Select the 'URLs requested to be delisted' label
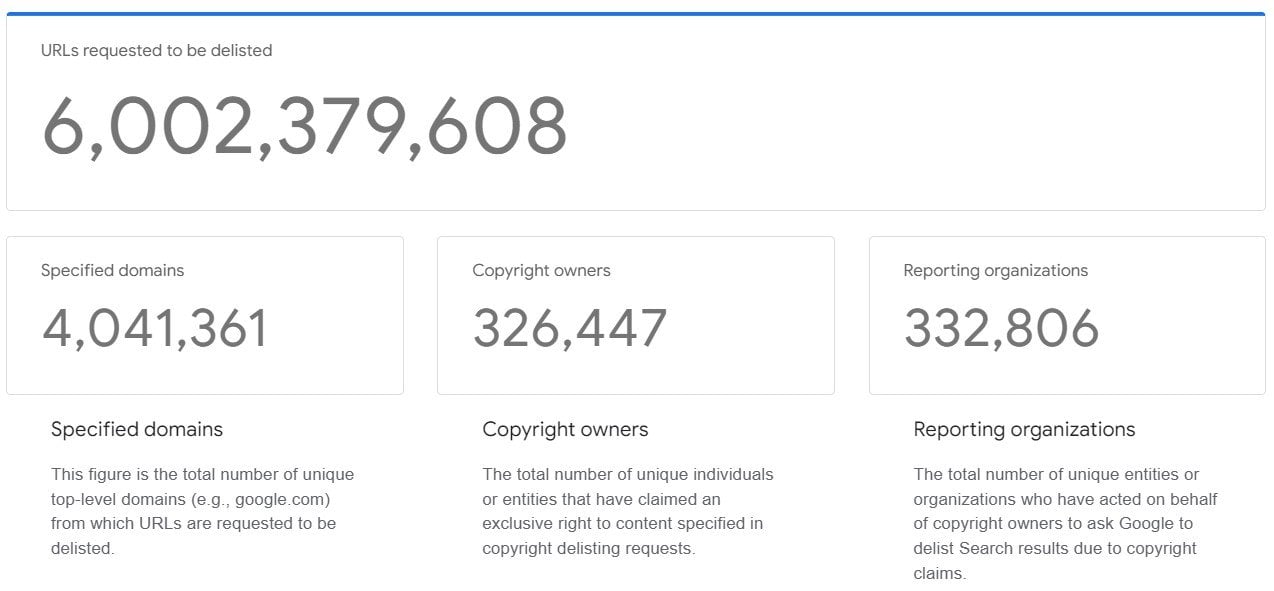The image size is (1274, 591). pyautogui.click(x=156, y=50)
